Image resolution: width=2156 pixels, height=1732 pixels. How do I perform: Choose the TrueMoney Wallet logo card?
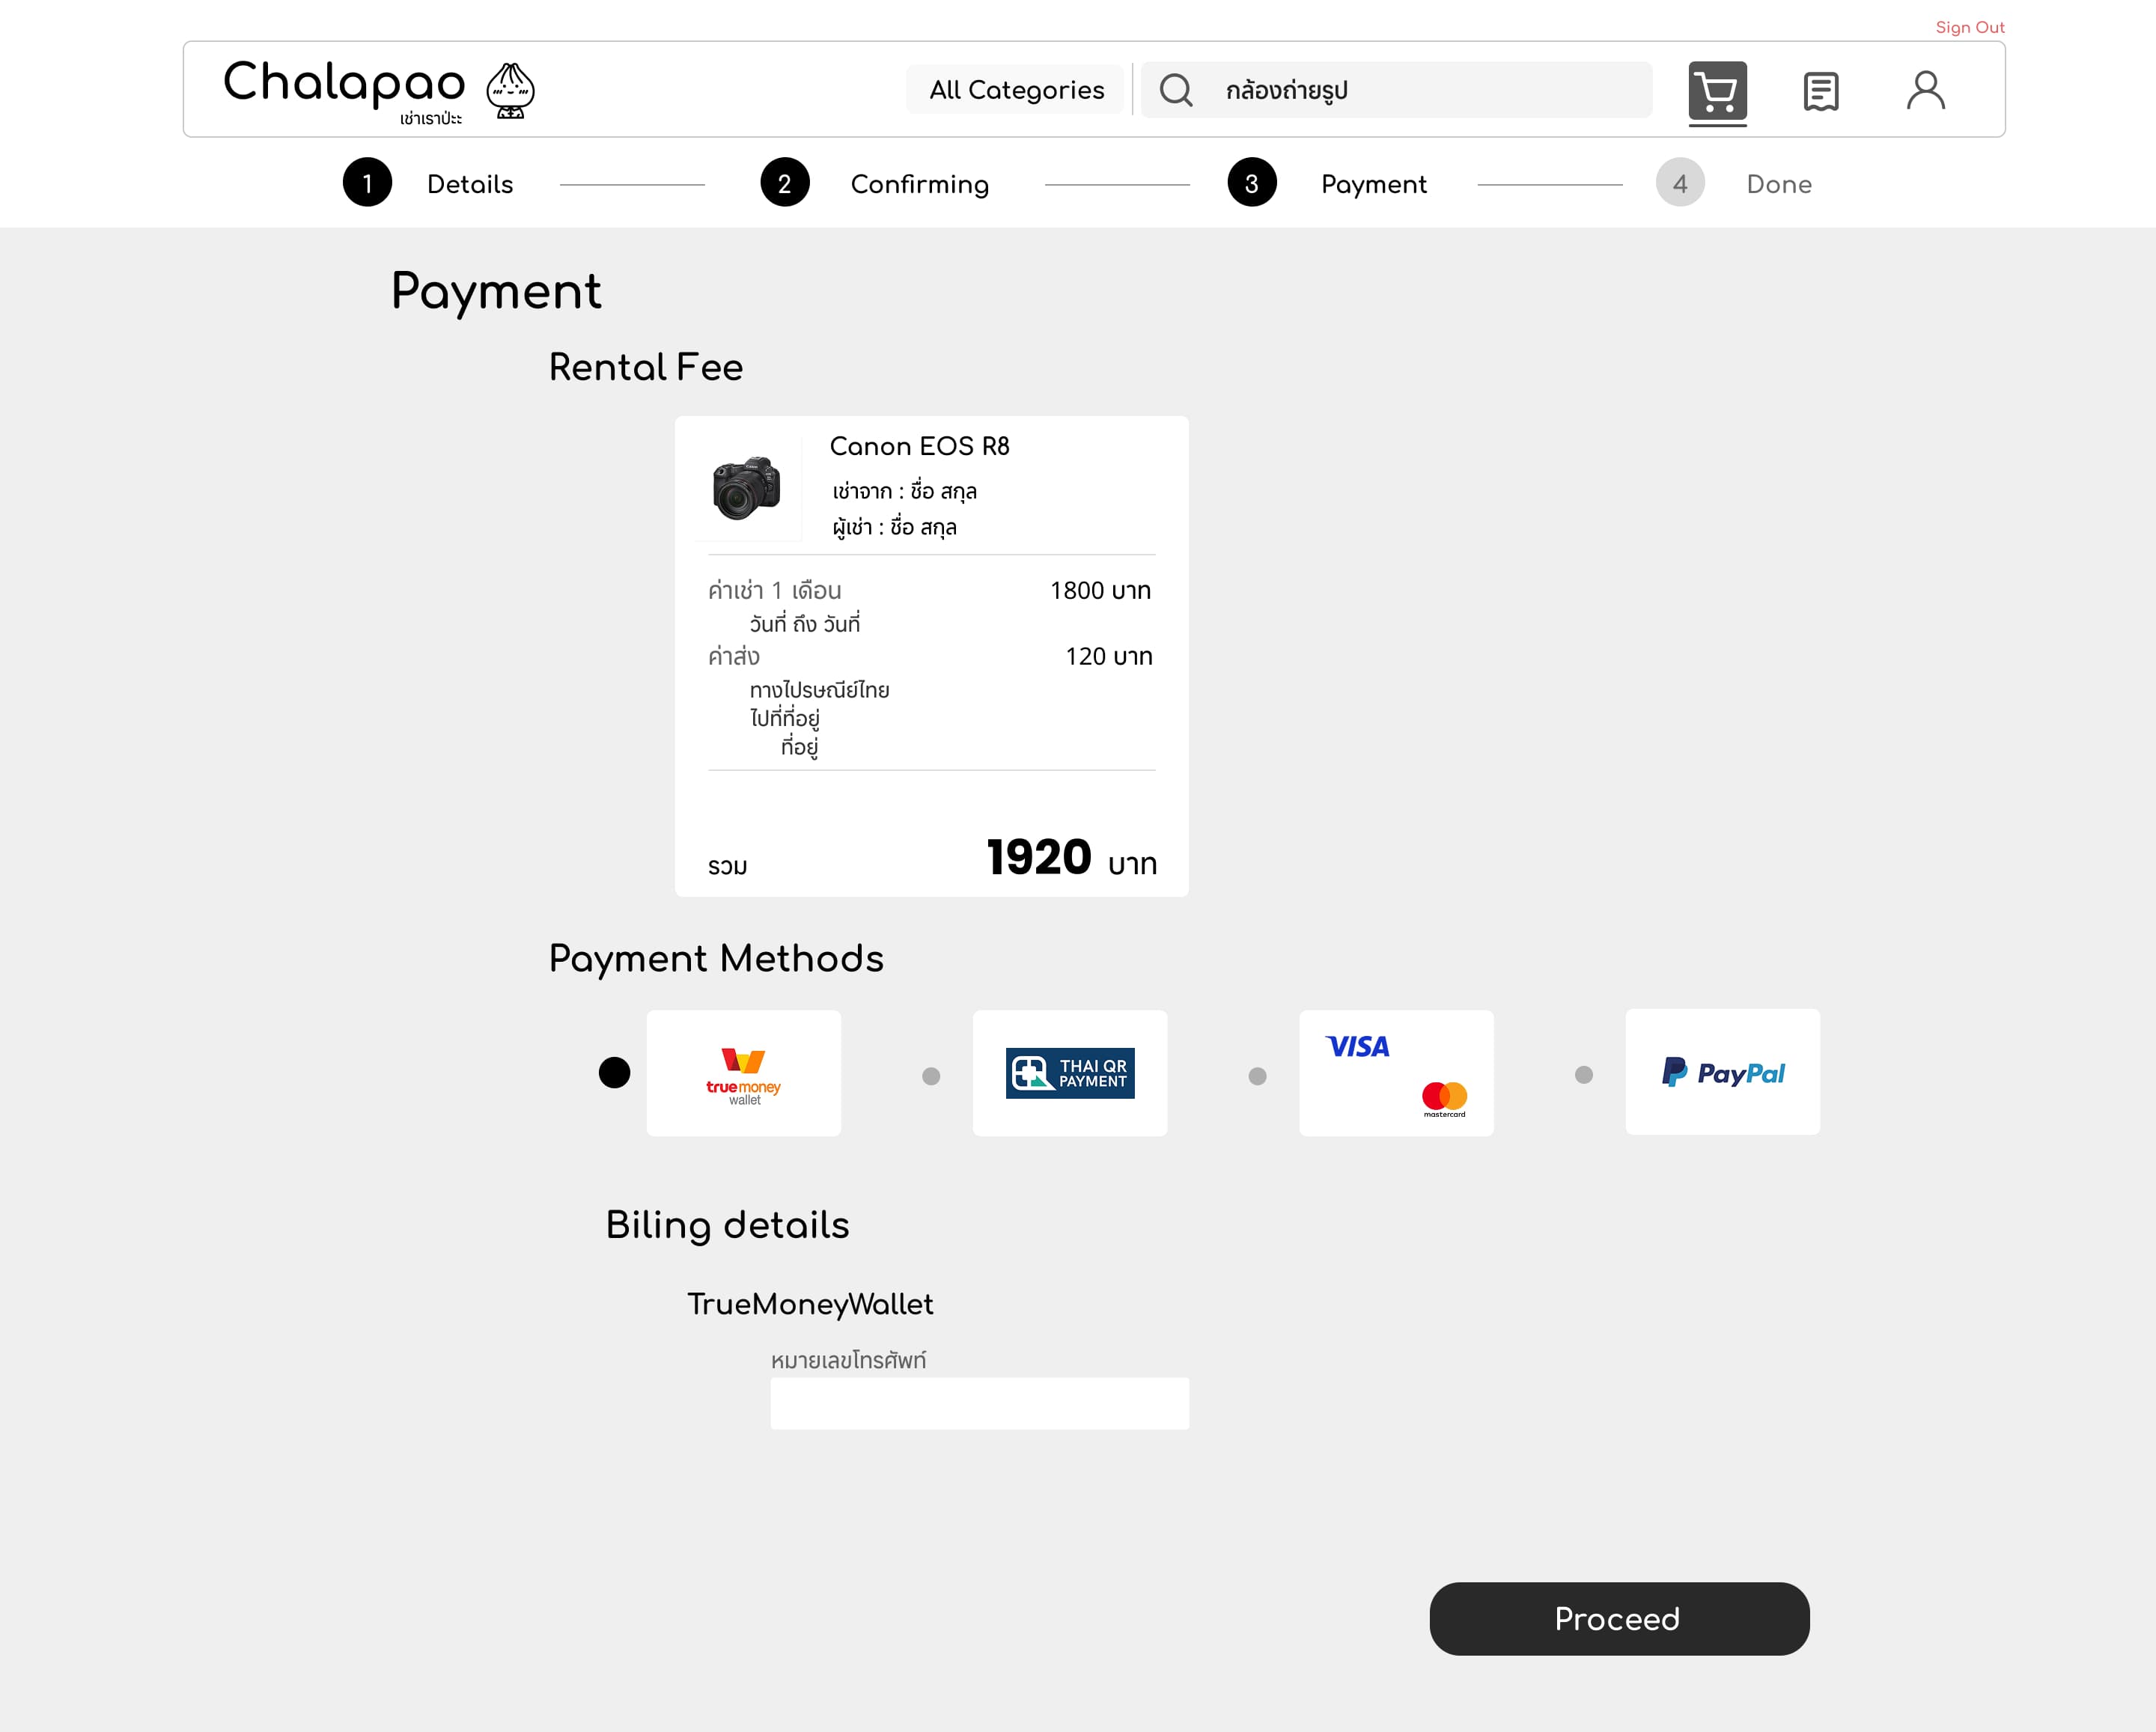pos(743,1073)
